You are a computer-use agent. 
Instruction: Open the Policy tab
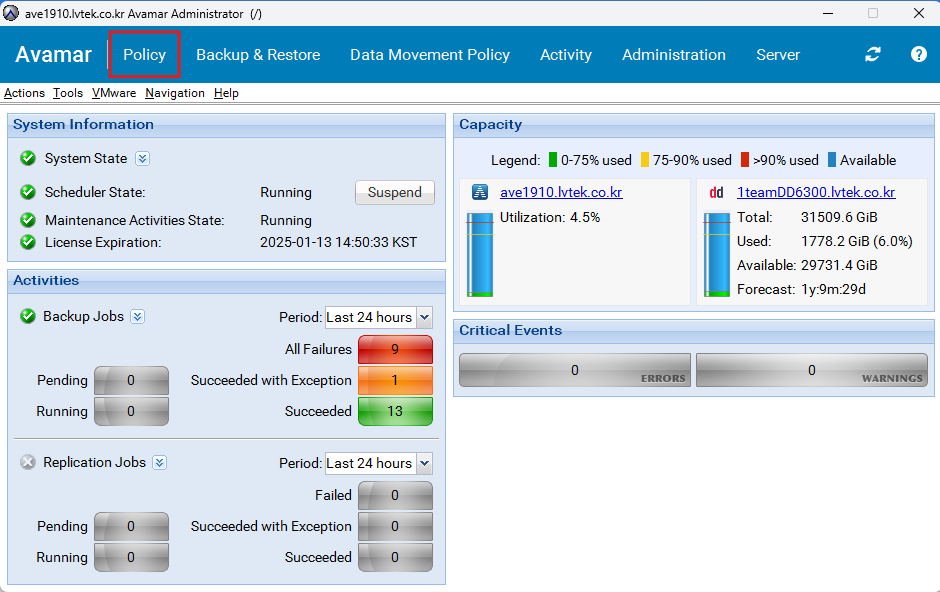pos(144,55)
